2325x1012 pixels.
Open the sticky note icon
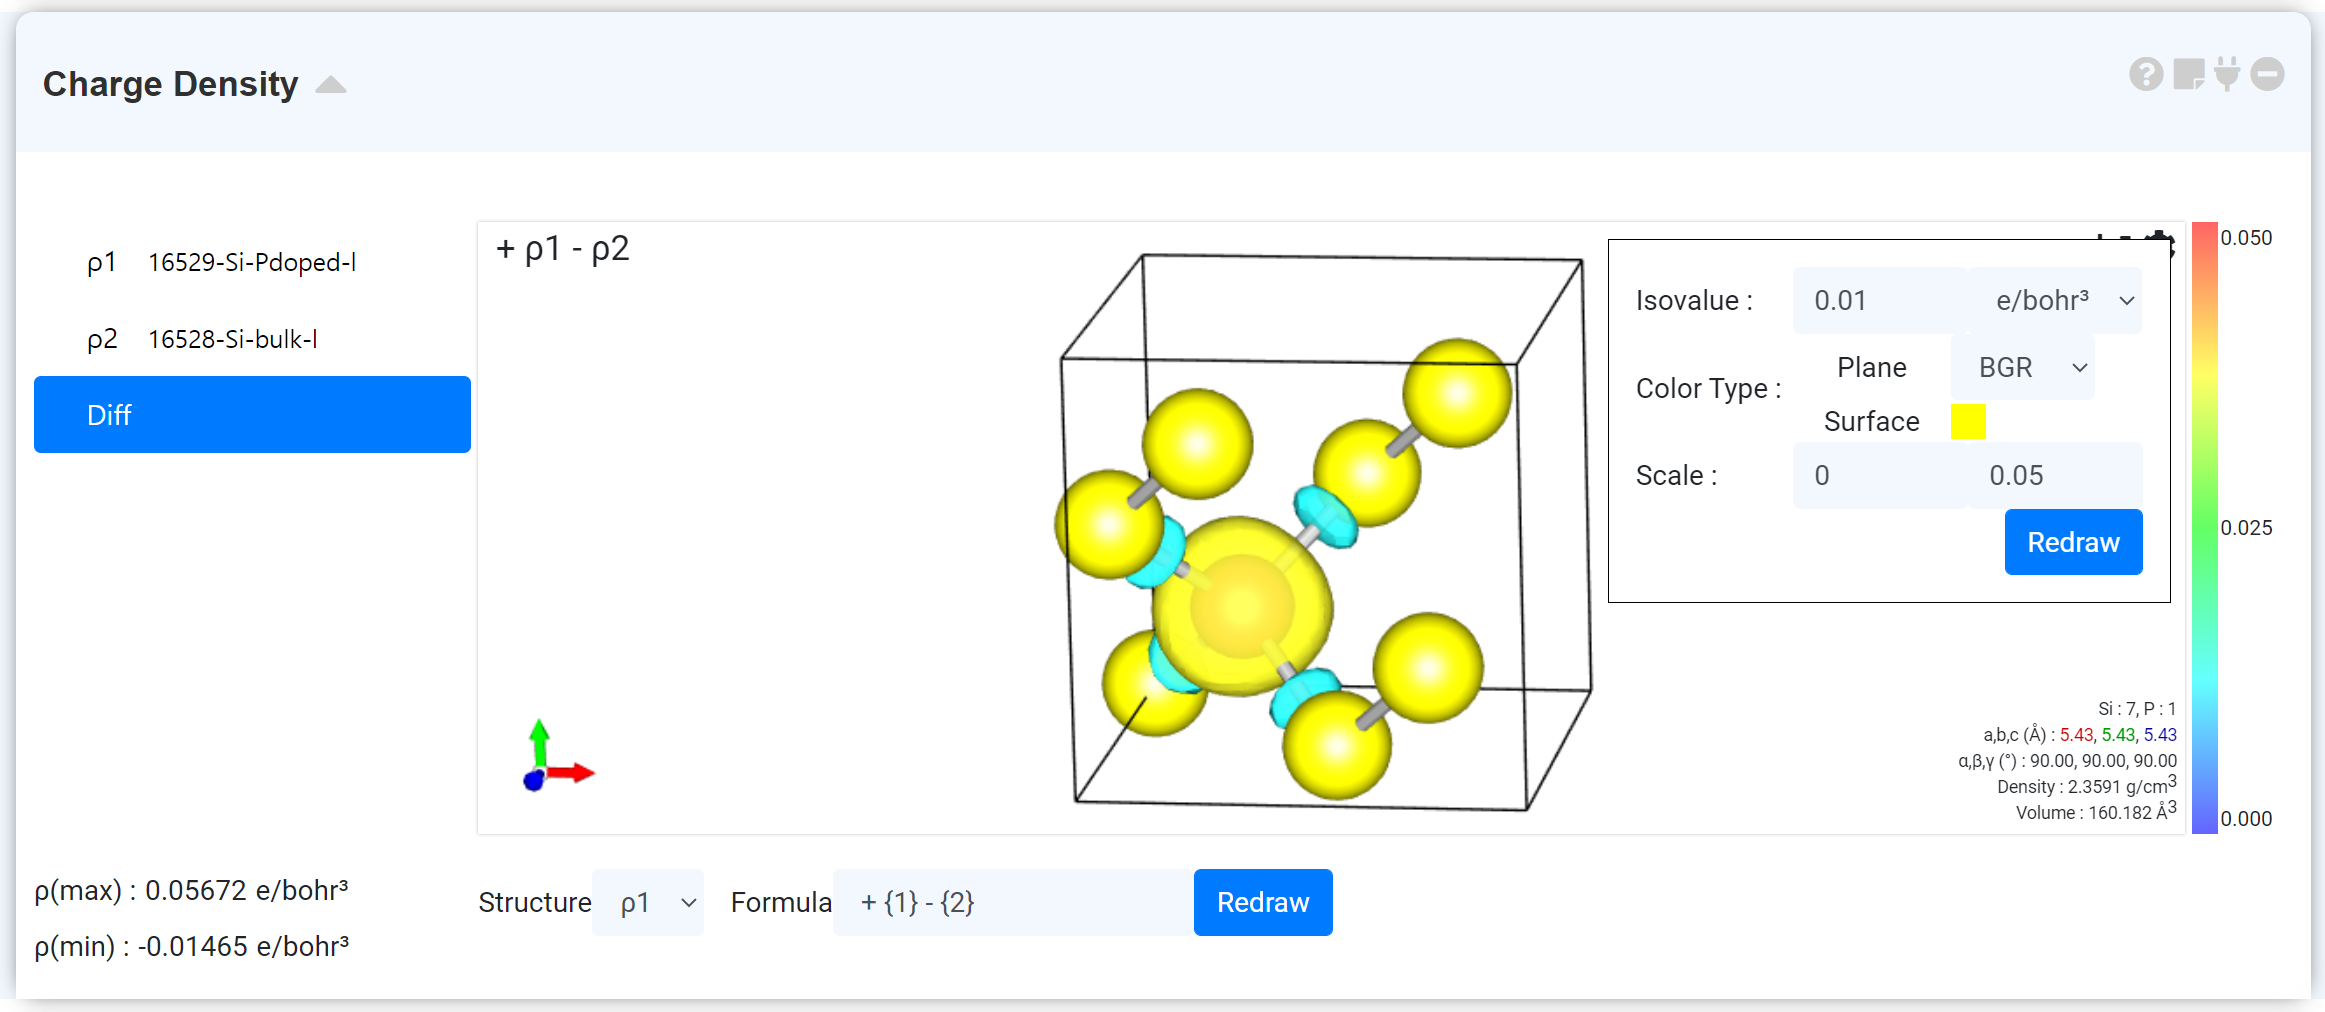tap(2188, 74)
